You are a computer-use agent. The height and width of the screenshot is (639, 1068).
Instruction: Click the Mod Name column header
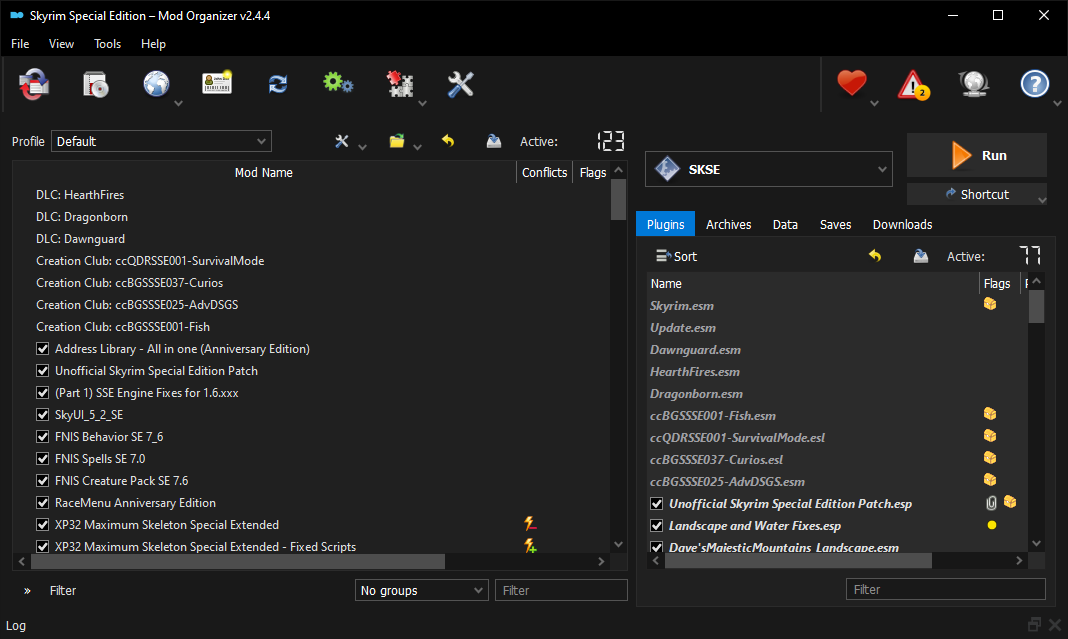[264, 172]
